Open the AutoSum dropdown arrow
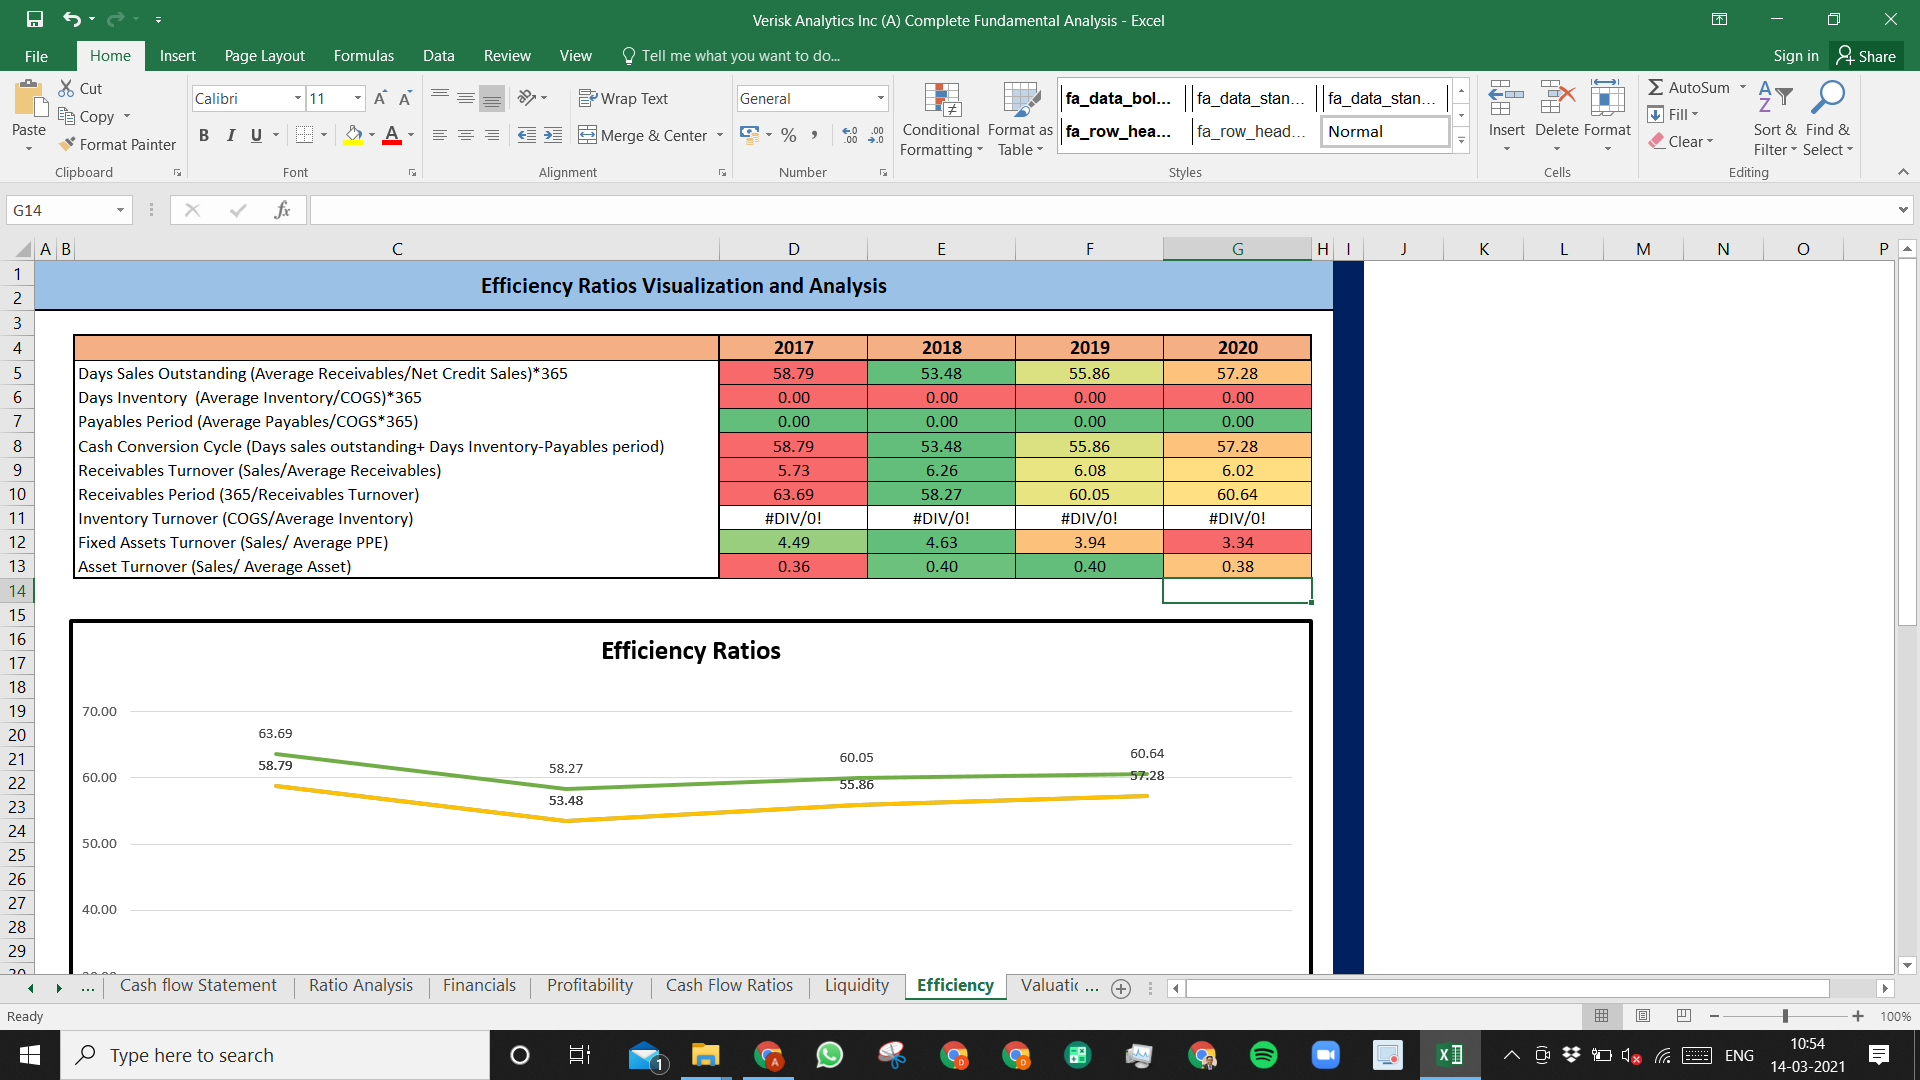This screenshot has width=1920, height=1080. click(x=1743, y=88)
